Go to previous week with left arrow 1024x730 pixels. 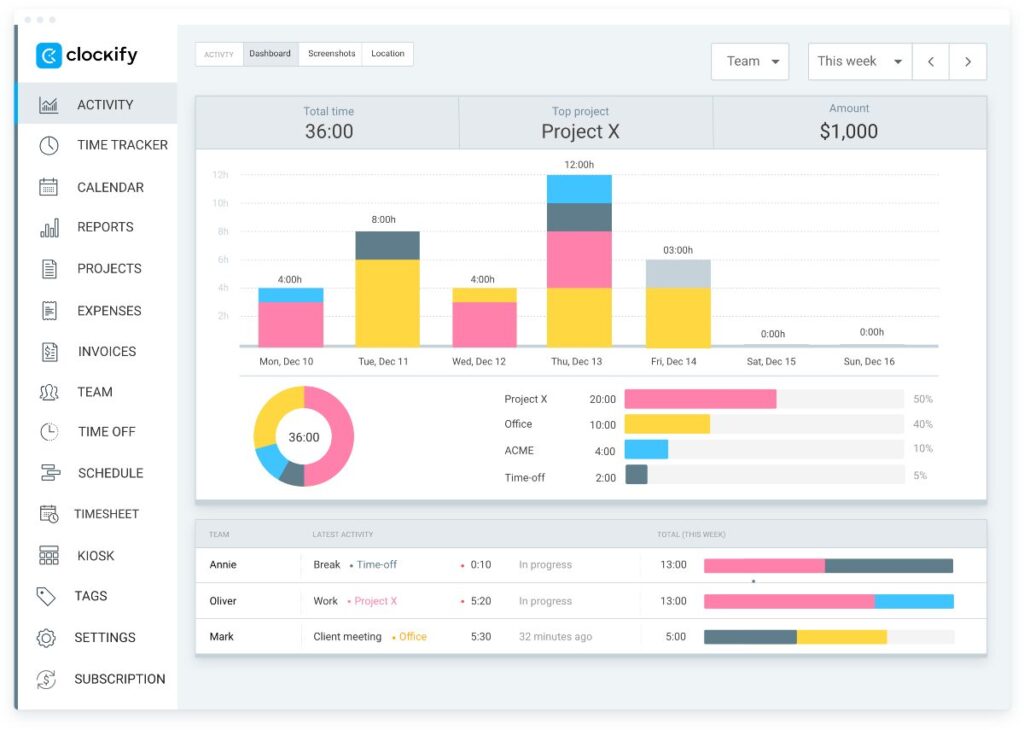[x=931, y=61]
